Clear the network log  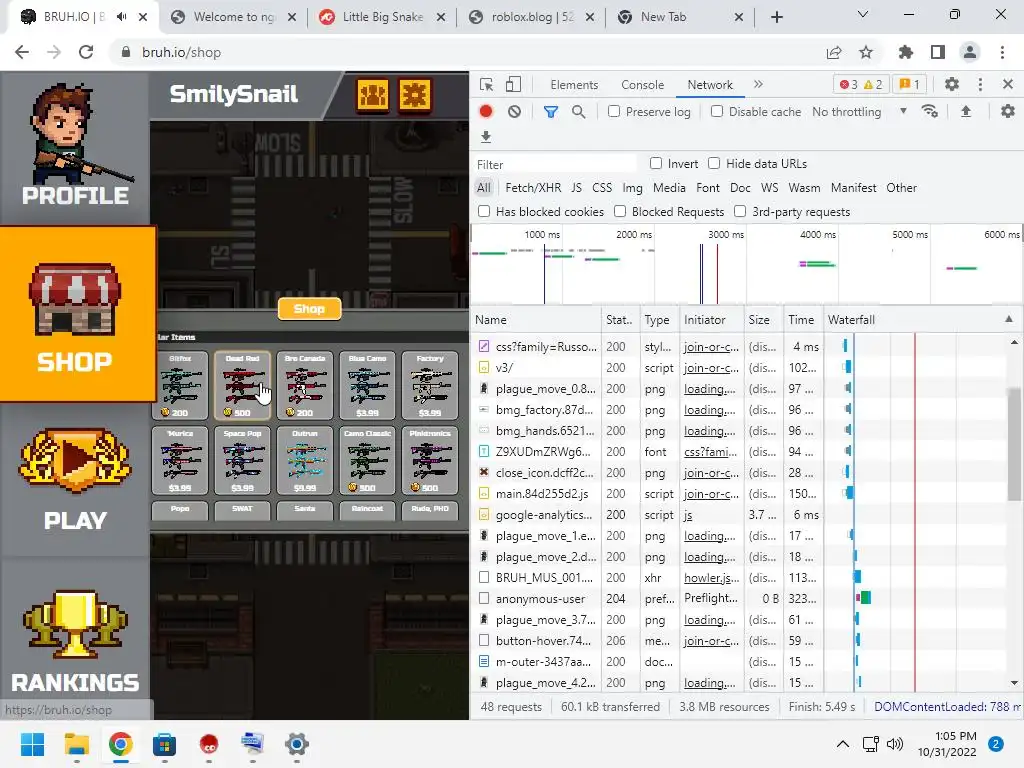coord(515,112)
